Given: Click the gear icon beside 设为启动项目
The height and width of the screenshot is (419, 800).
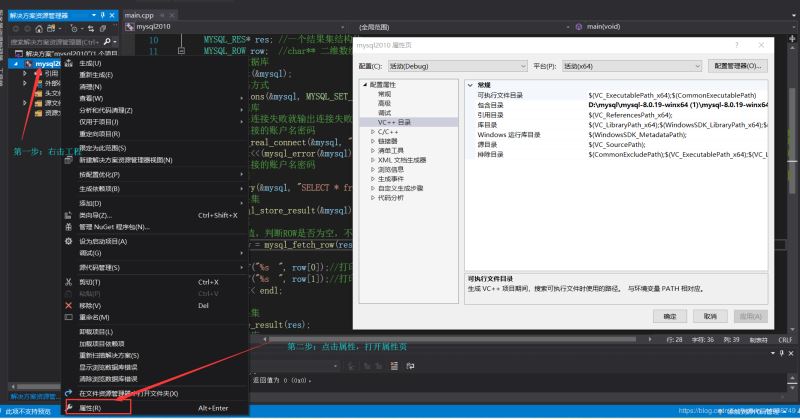Looking at the screenshot, I should coord(68,241).
